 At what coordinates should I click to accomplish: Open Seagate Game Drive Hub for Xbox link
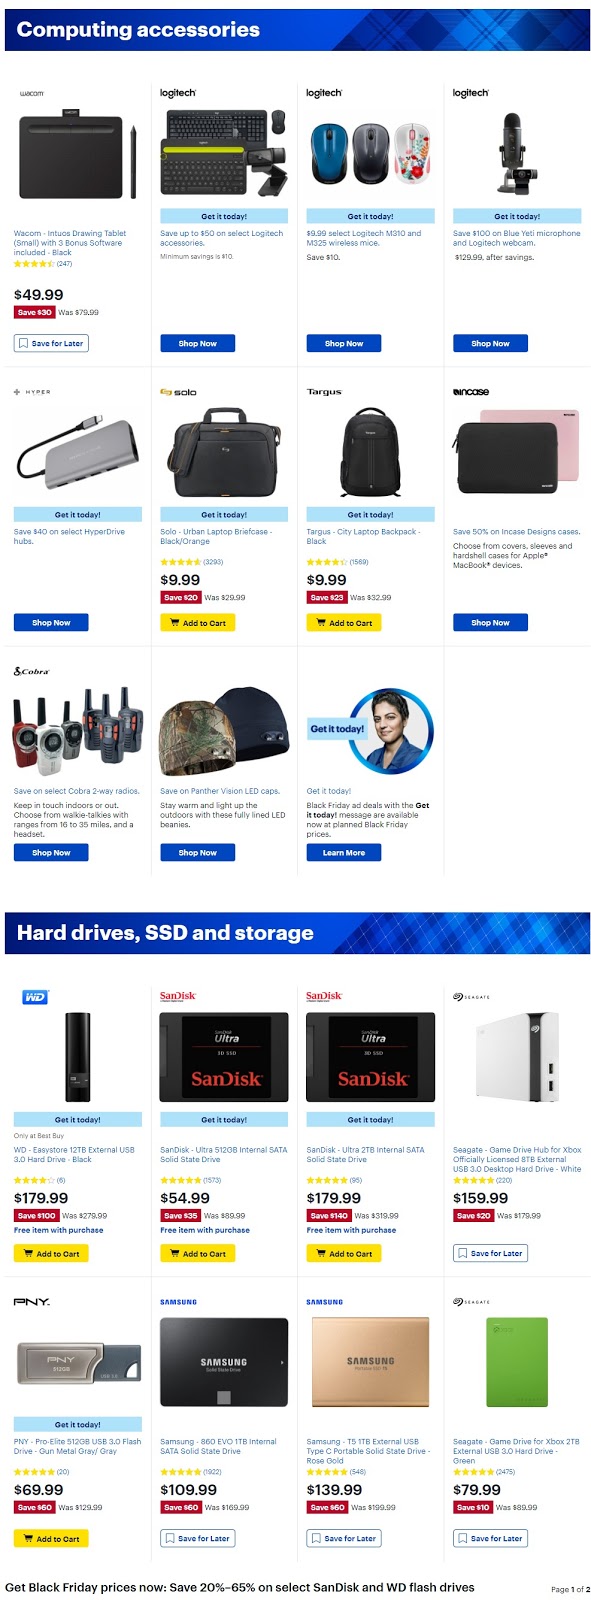pos(517,1159)
